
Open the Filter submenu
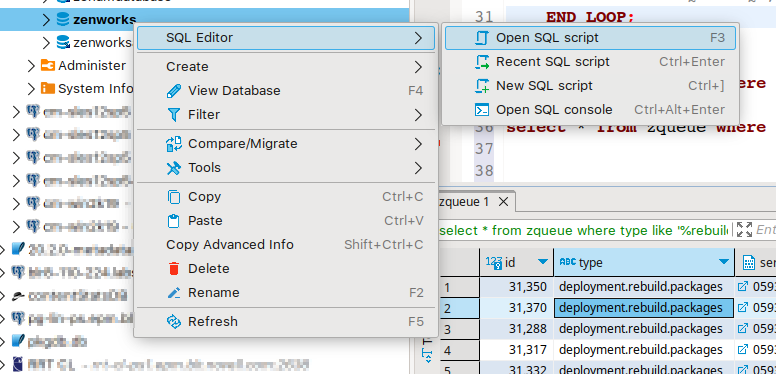pyautogui.click(x=286, y=115)
